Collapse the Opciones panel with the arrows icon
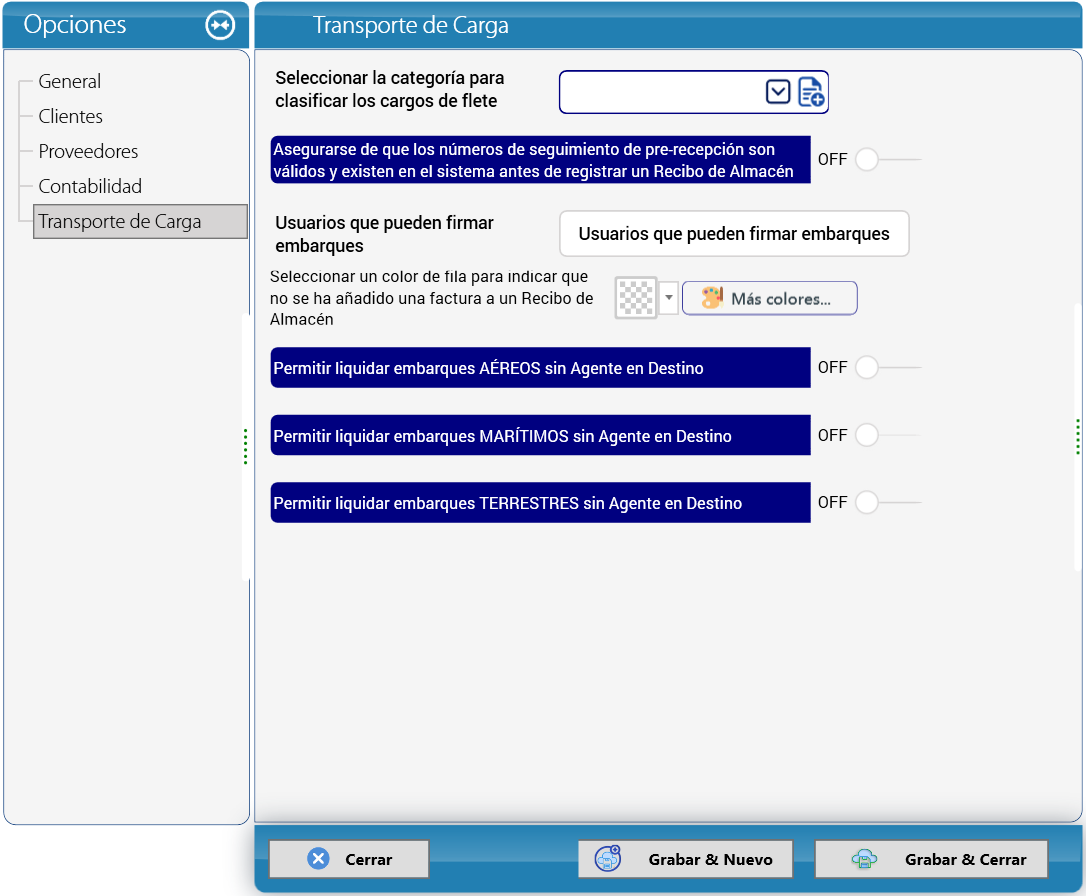The image size is (1086, 896). pos(220,25)
